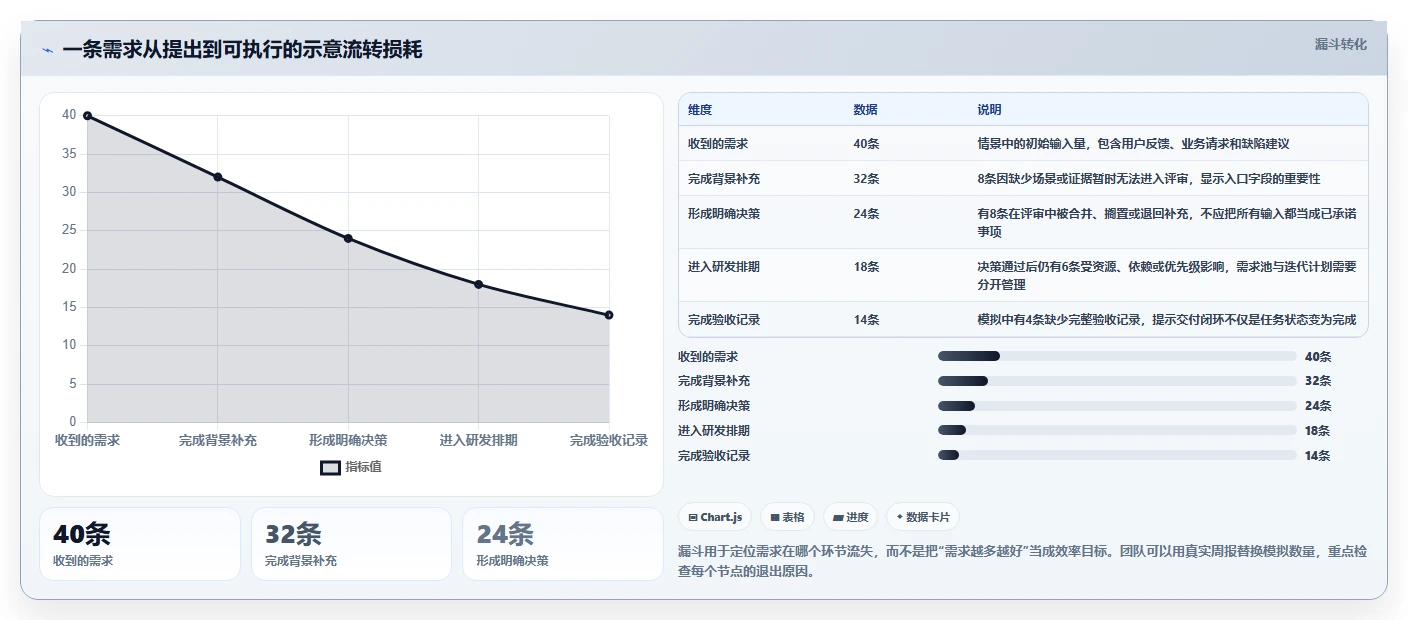Screen dimensions: 1408x620
Task: Click the 进入研发排期 progress bar showing 18条
Action: point(1117,431)
